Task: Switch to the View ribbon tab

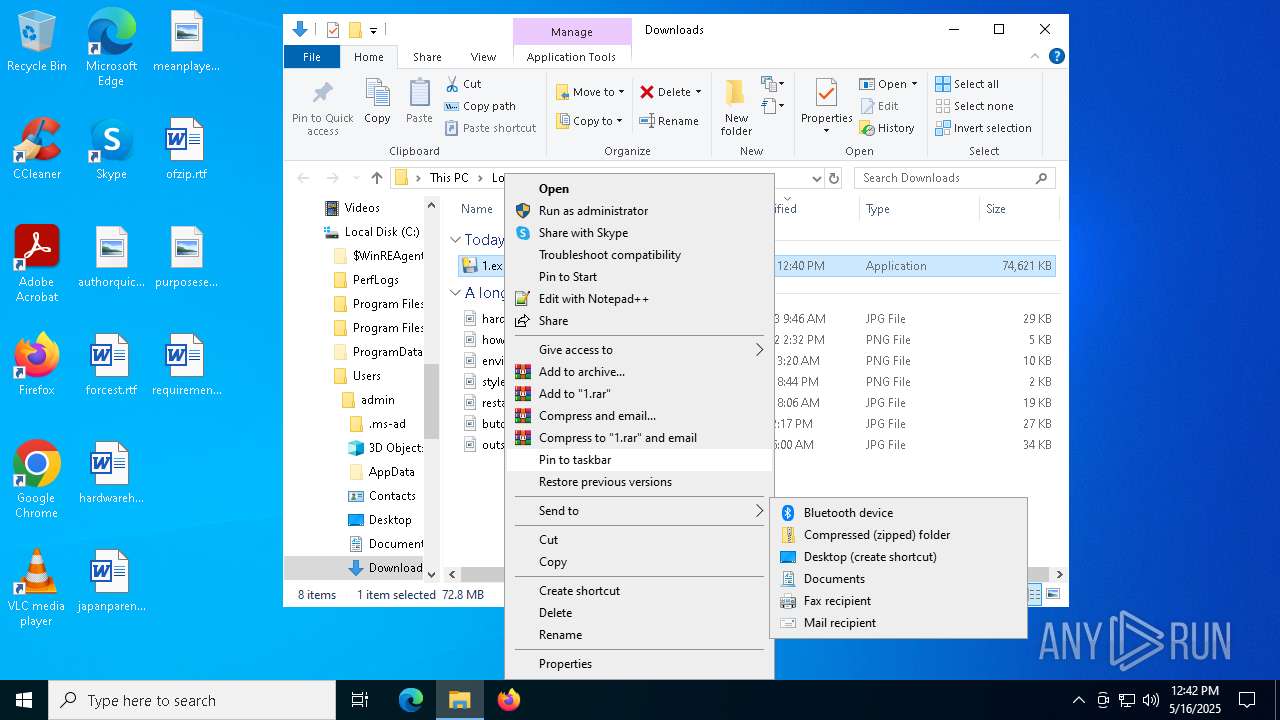Action: click(x=483, y=57)
